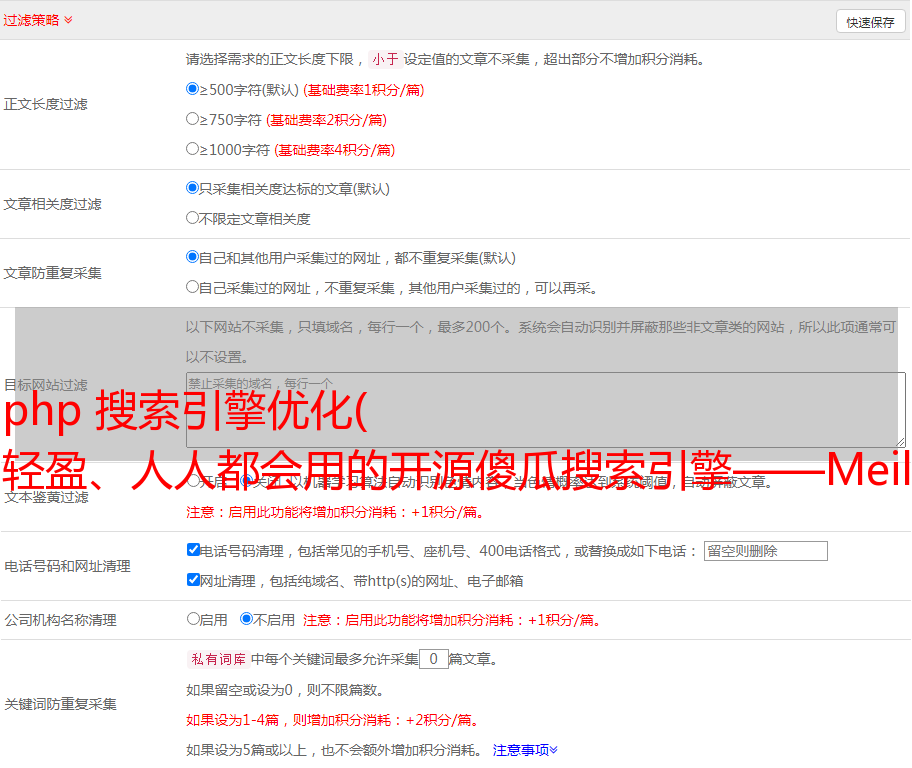
Task: Select 不启用 for company name cleanup
Action: (247, 619)
